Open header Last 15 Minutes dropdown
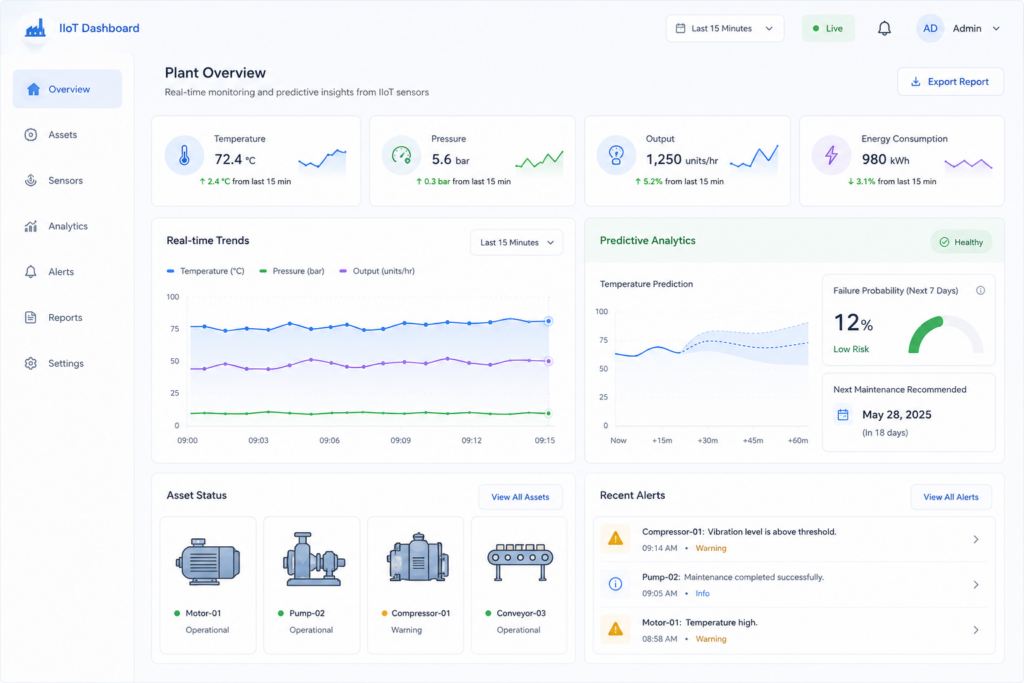Viewport: 1024px width, 683px height. point(725,28)
